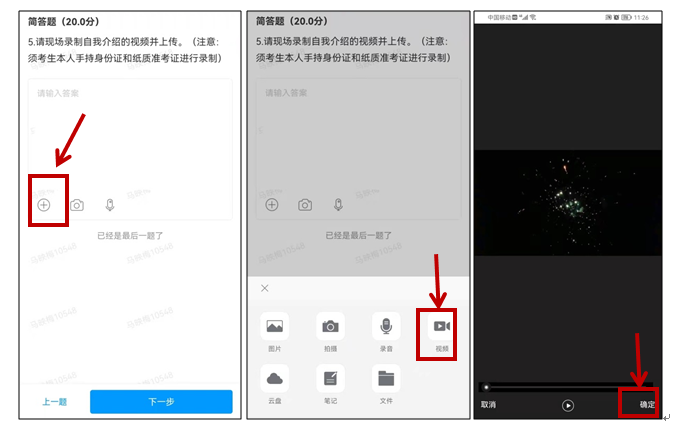Image resolution: width=679 pixels, height=431 pixels.
Task: Tap the microphone icon in left screen
Action: [109, 204]
